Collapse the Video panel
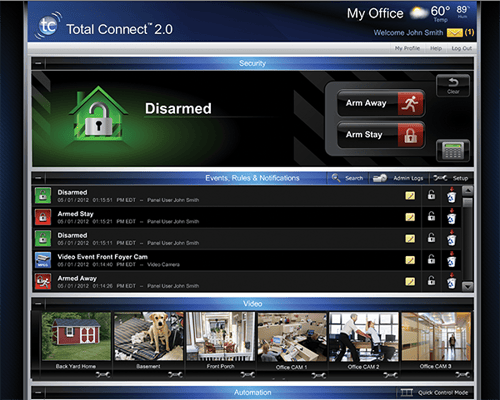The width and height of the screenshot is (500, 400). click(38, 303)
